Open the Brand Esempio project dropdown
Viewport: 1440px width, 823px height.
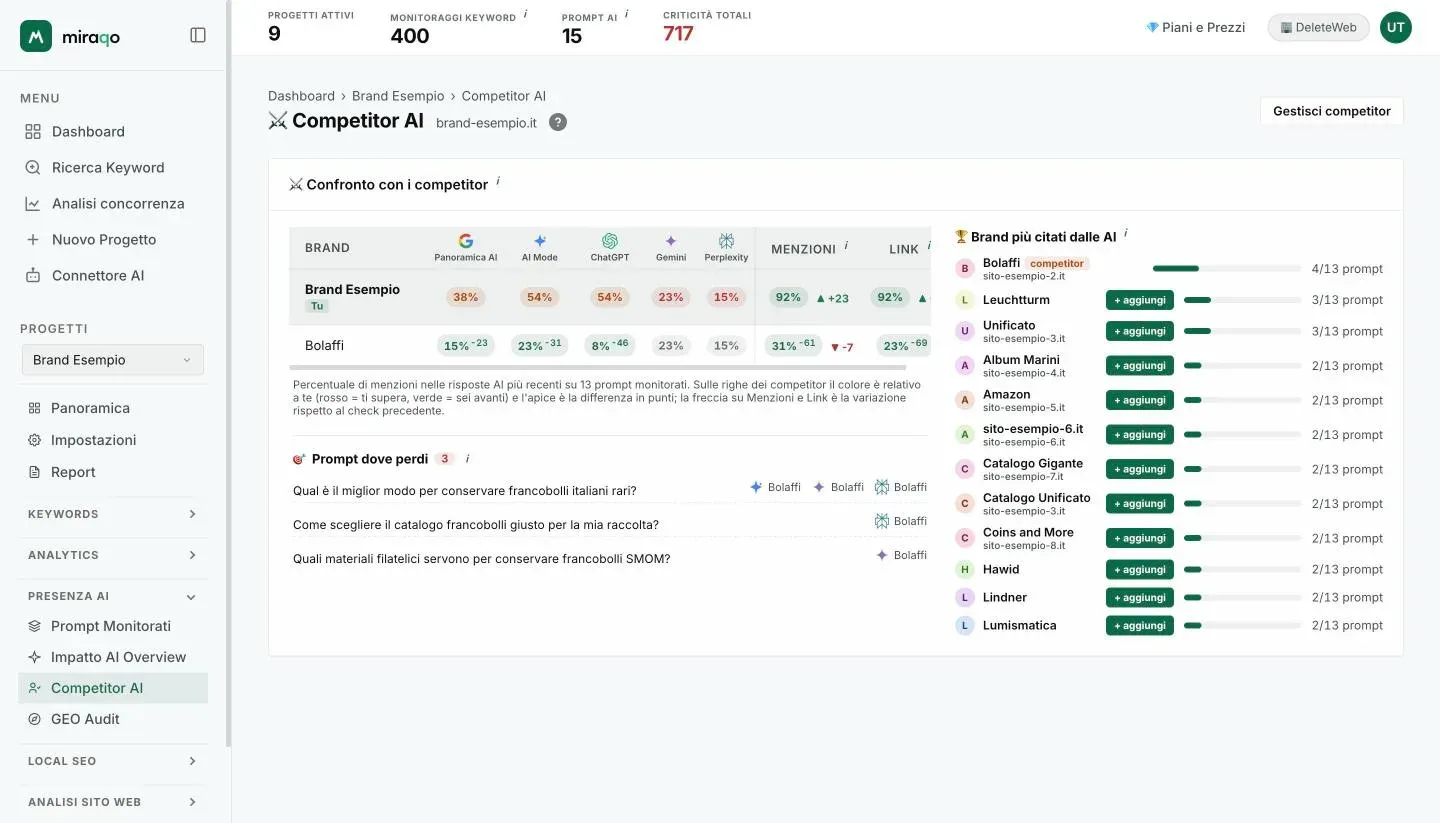tap(112, 360)
